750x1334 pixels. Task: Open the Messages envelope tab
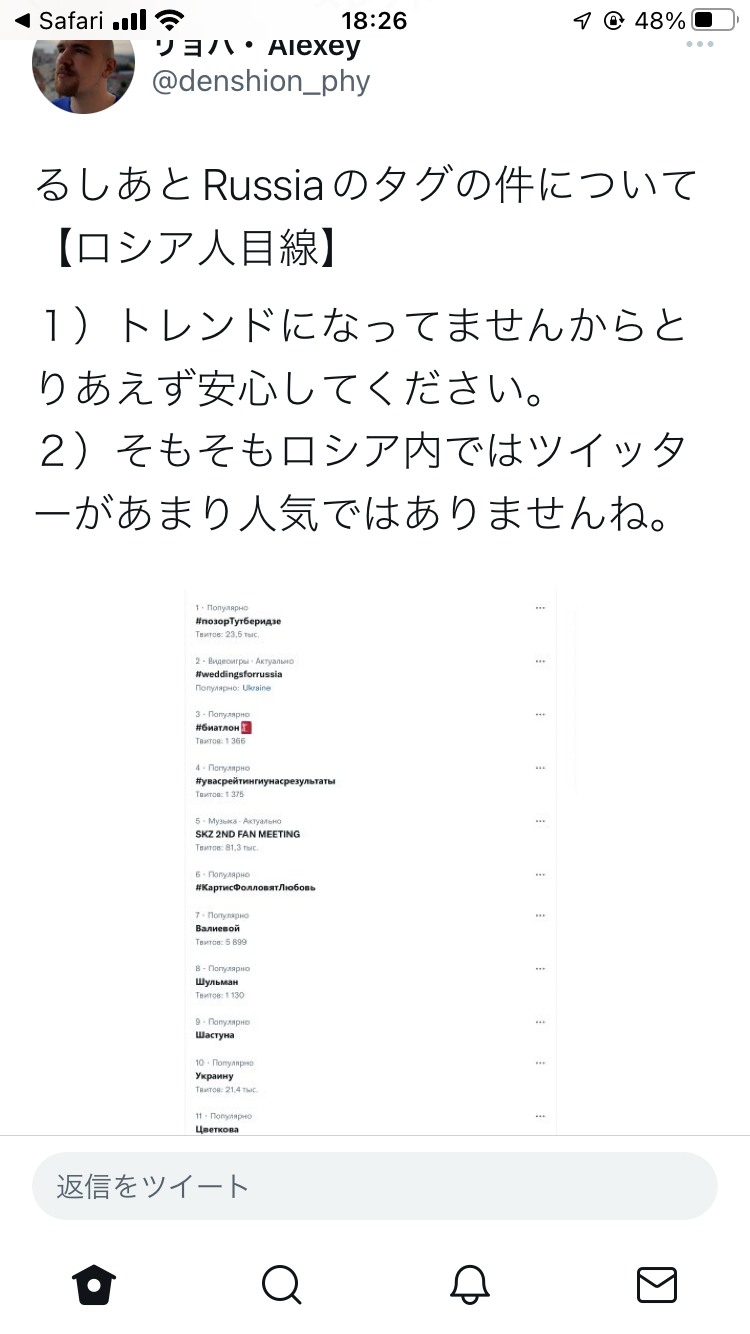[x=657, y=1284]
